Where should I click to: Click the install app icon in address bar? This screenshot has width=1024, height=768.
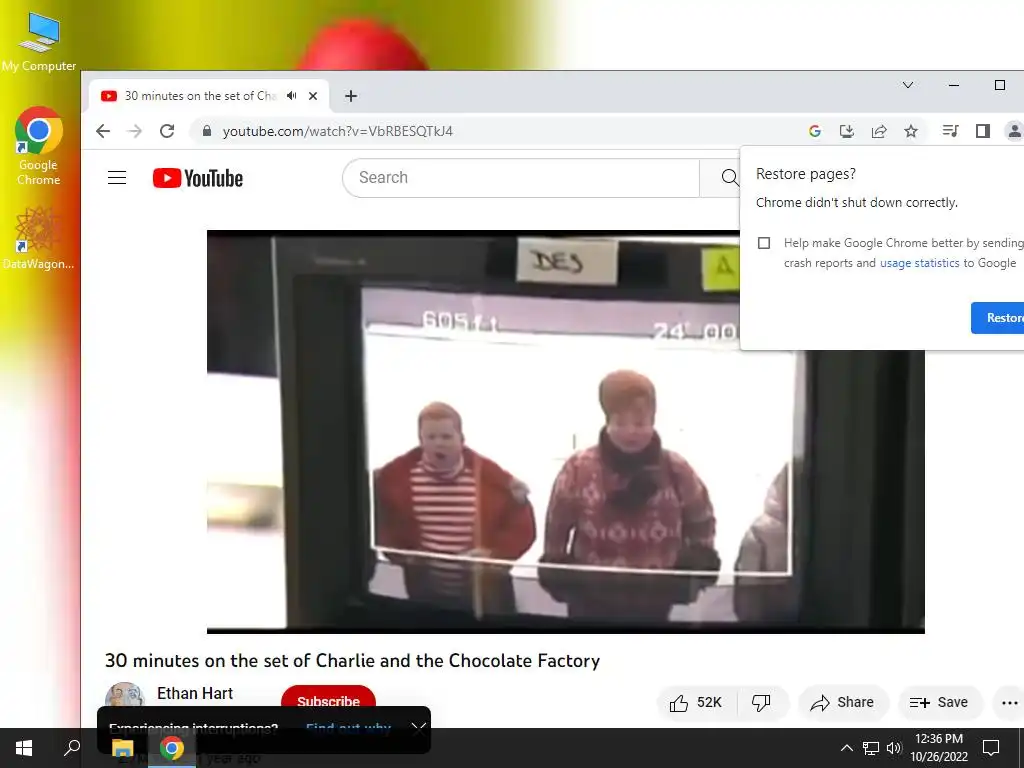pos(847,131)
